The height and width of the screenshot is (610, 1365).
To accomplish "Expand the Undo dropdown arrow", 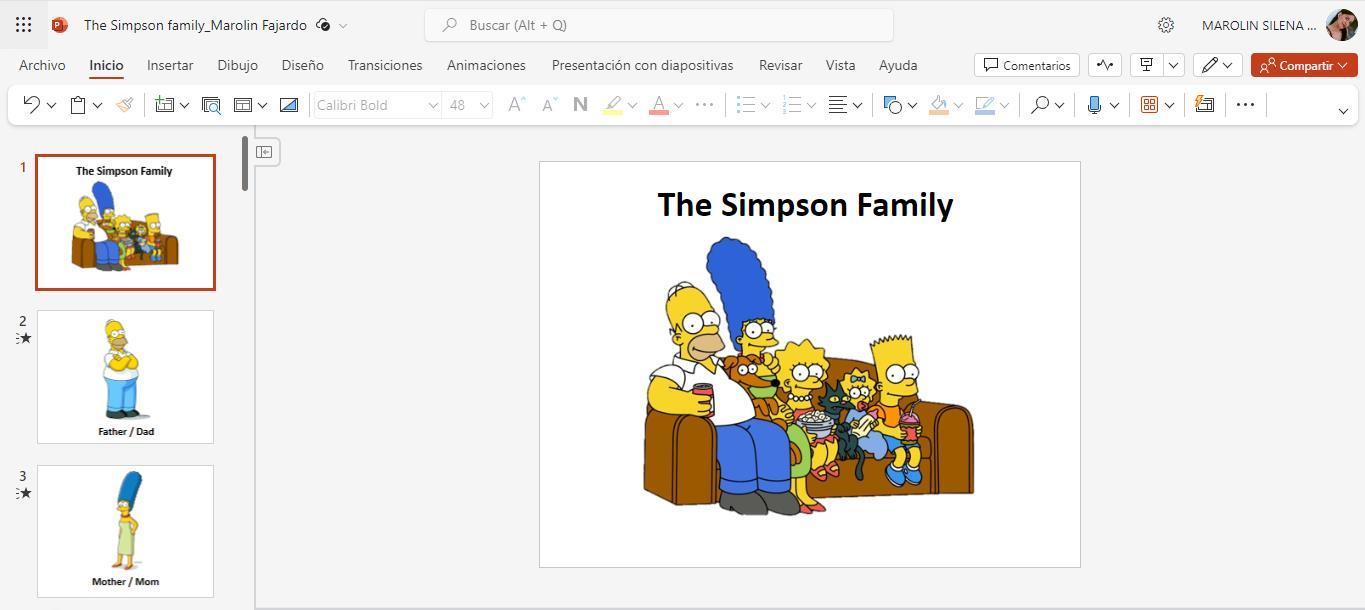I will [51, 105].
